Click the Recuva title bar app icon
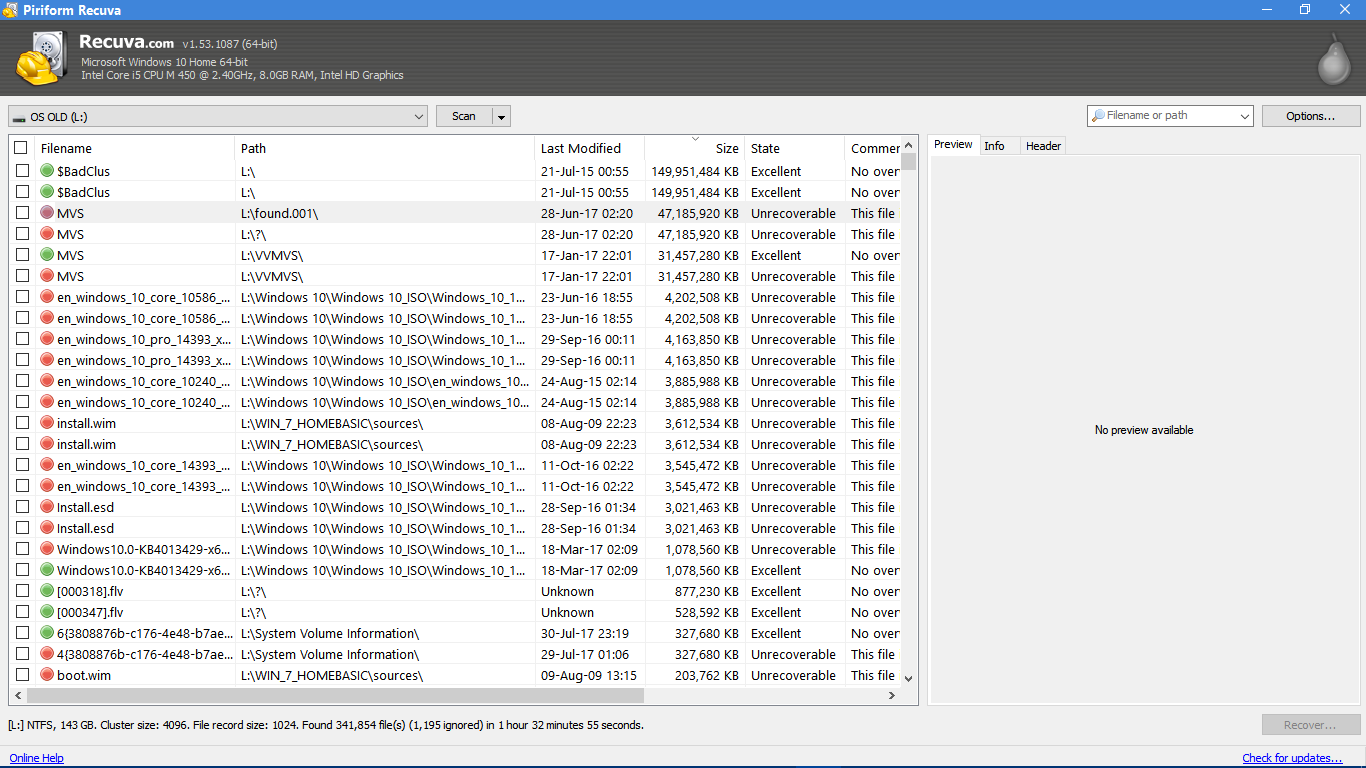 (x=11, y=9)
